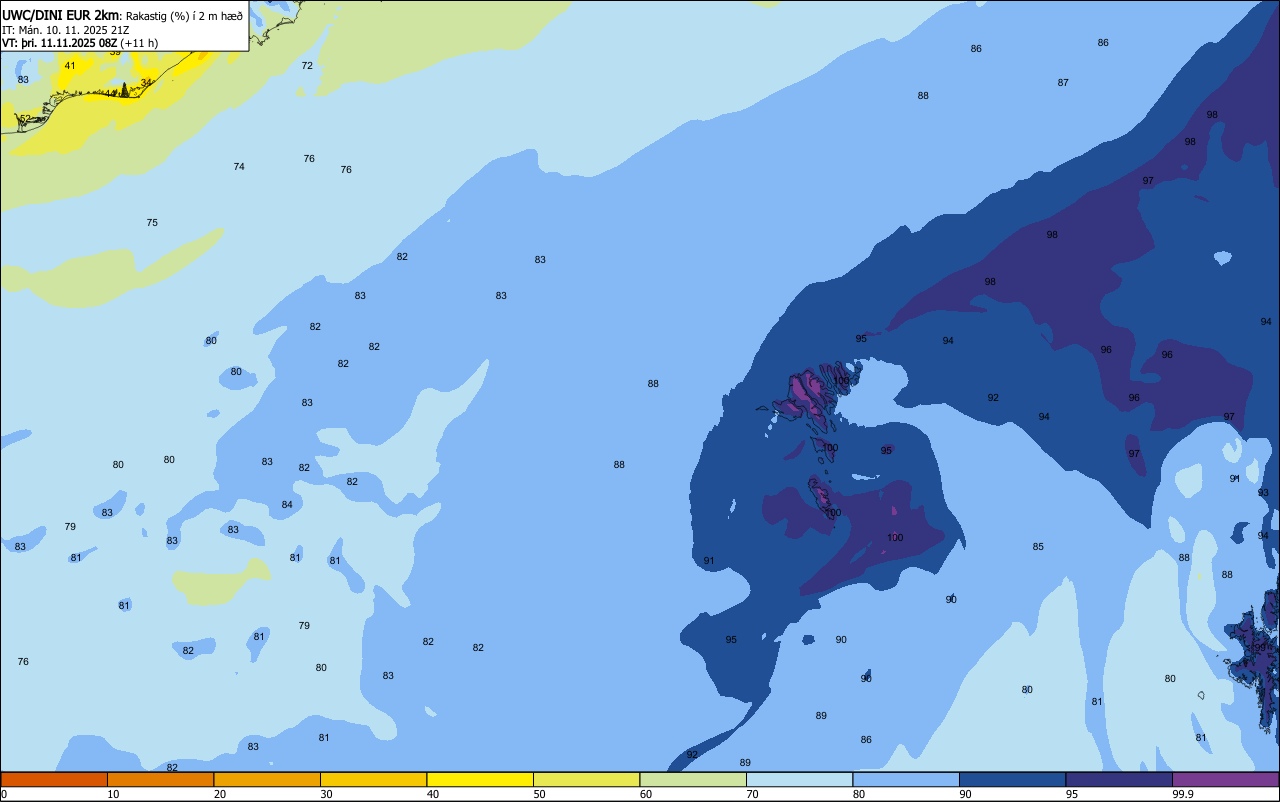Click the '40' legend tick label

point(432,794)
